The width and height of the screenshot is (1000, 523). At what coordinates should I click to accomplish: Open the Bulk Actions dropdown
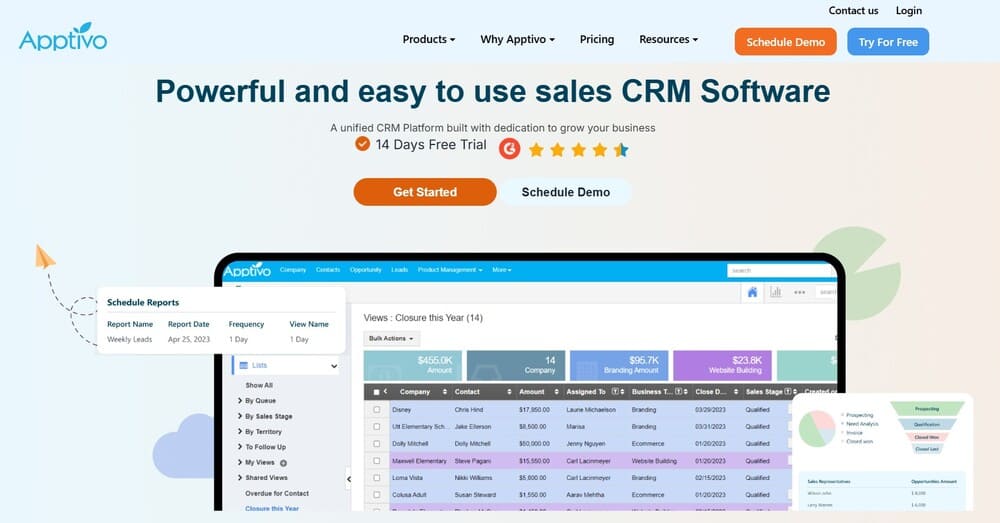point(392,339)
